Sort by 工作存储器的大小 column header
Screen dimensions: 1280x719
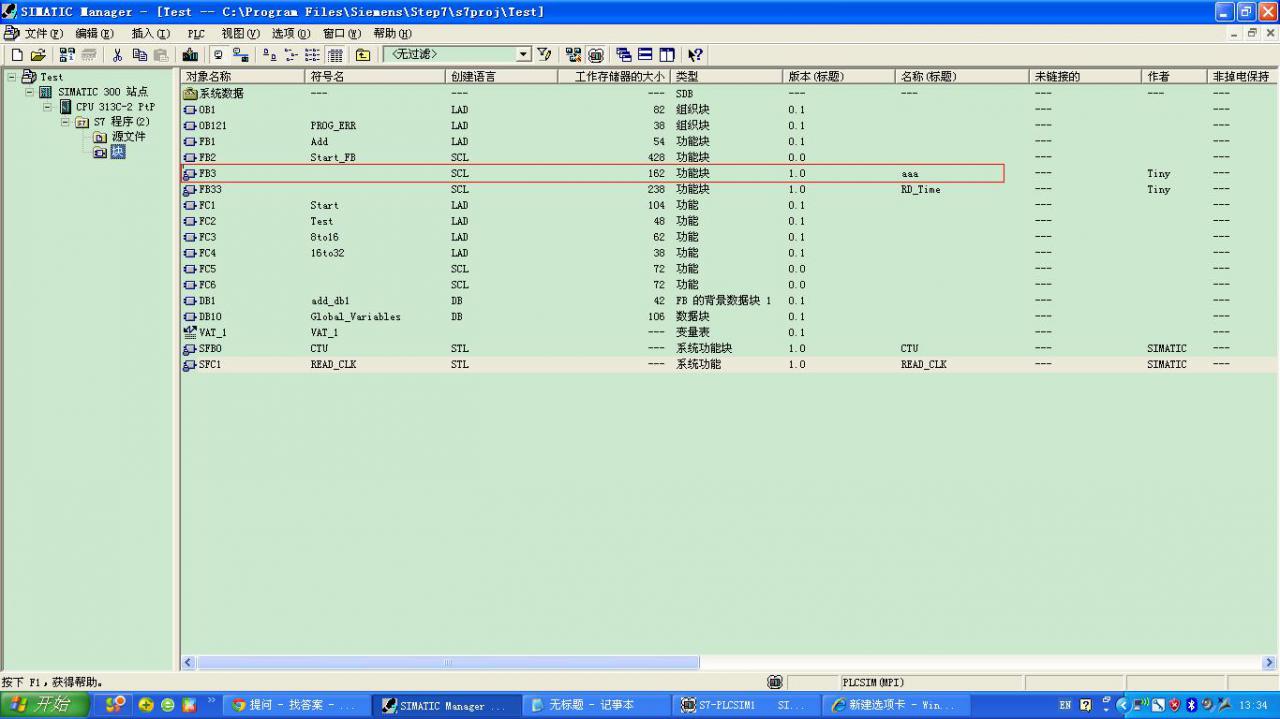pyautogui.click(x=613, y=76)
